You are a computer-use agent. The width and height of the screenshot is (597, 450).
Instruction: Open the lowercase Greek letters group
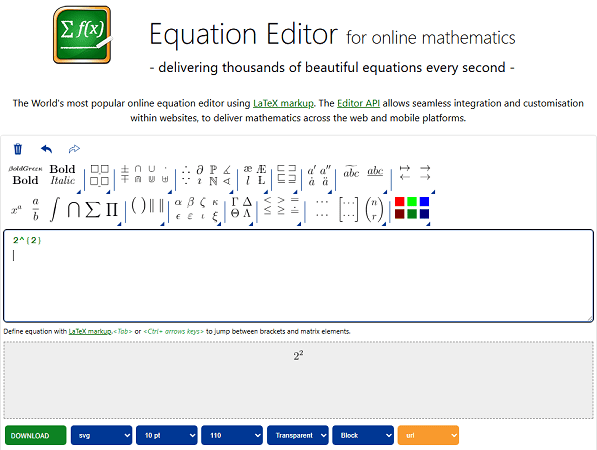(196, 209)
